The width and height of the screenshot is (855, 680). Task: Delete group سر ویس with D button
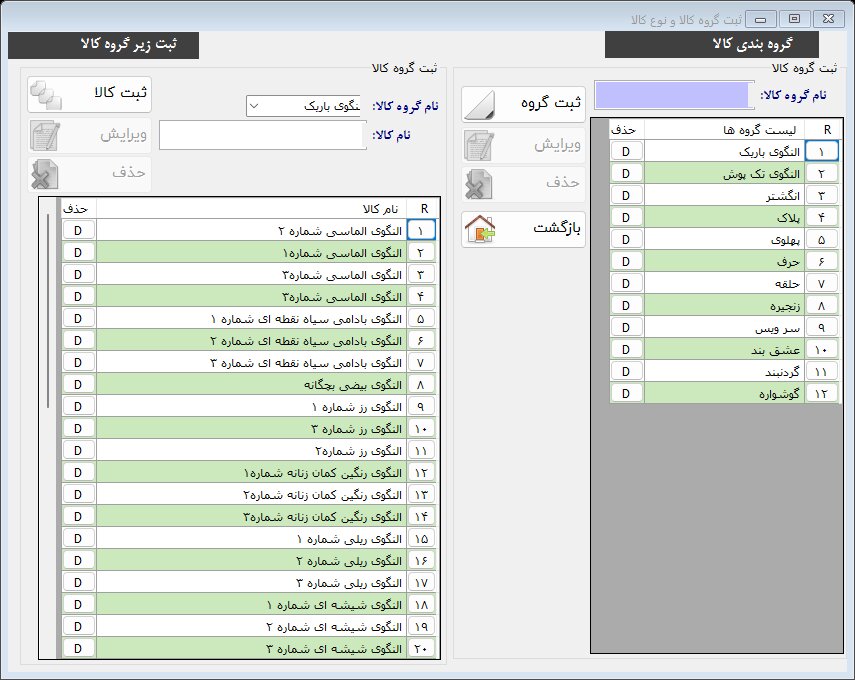pos(626,327)
